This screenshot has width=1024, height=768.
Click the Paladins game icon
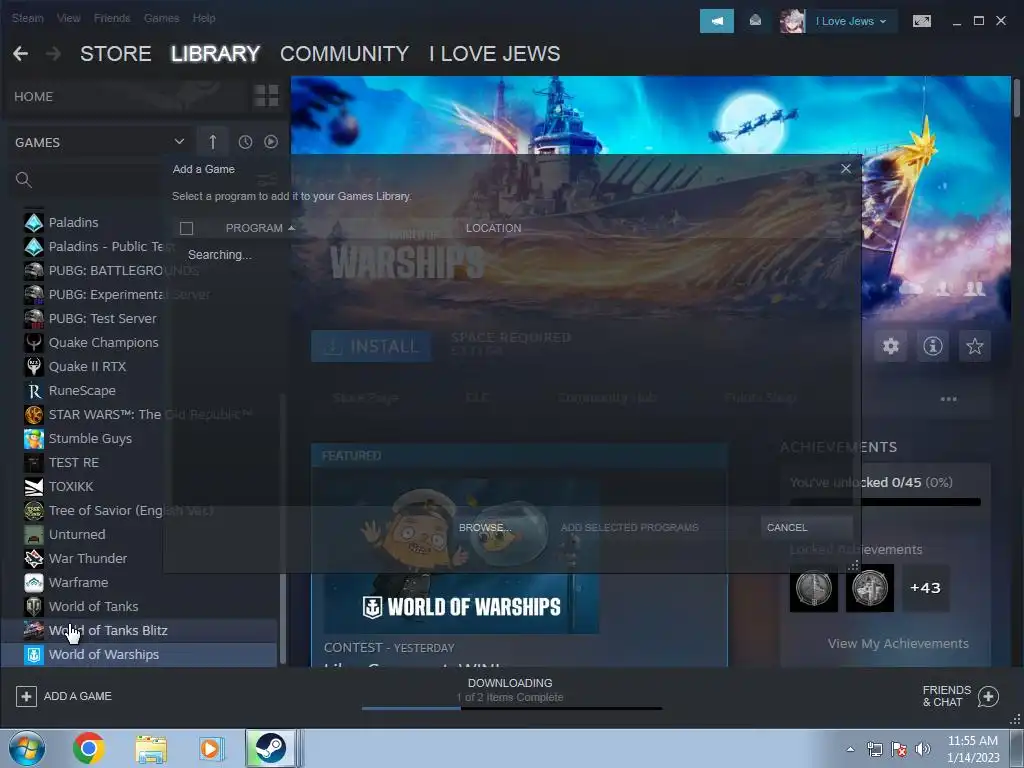point(34,223)
